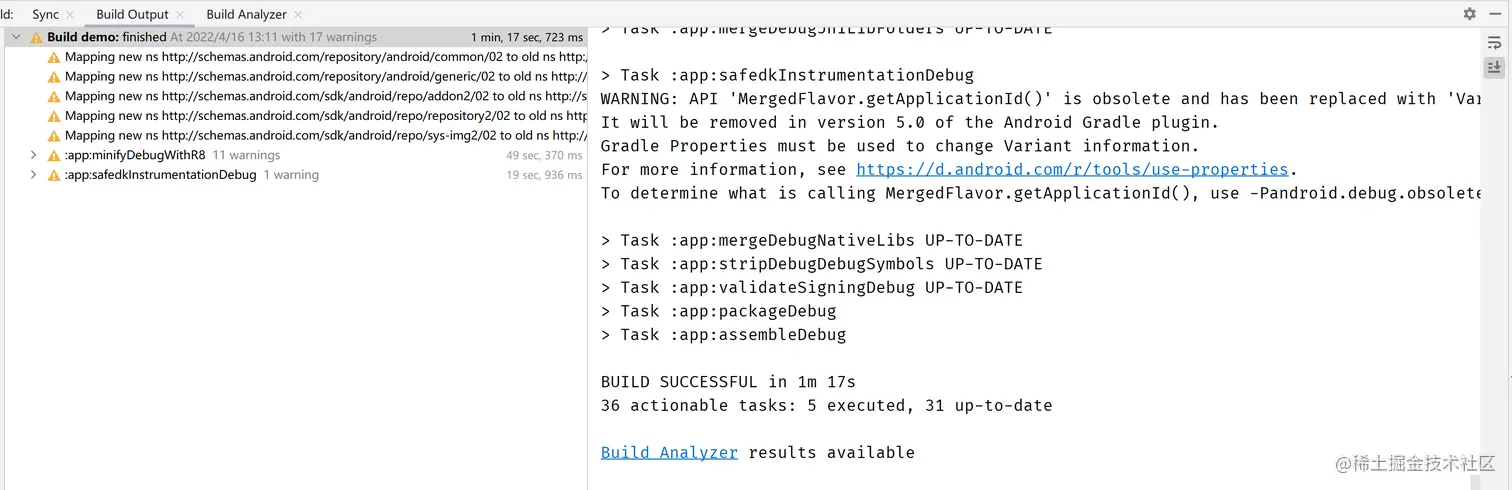The width and height of the screenshot is (1512, 490).
Task: Click the 'Task :app:packageDebug' line
Action: click(x=718, y=311)
